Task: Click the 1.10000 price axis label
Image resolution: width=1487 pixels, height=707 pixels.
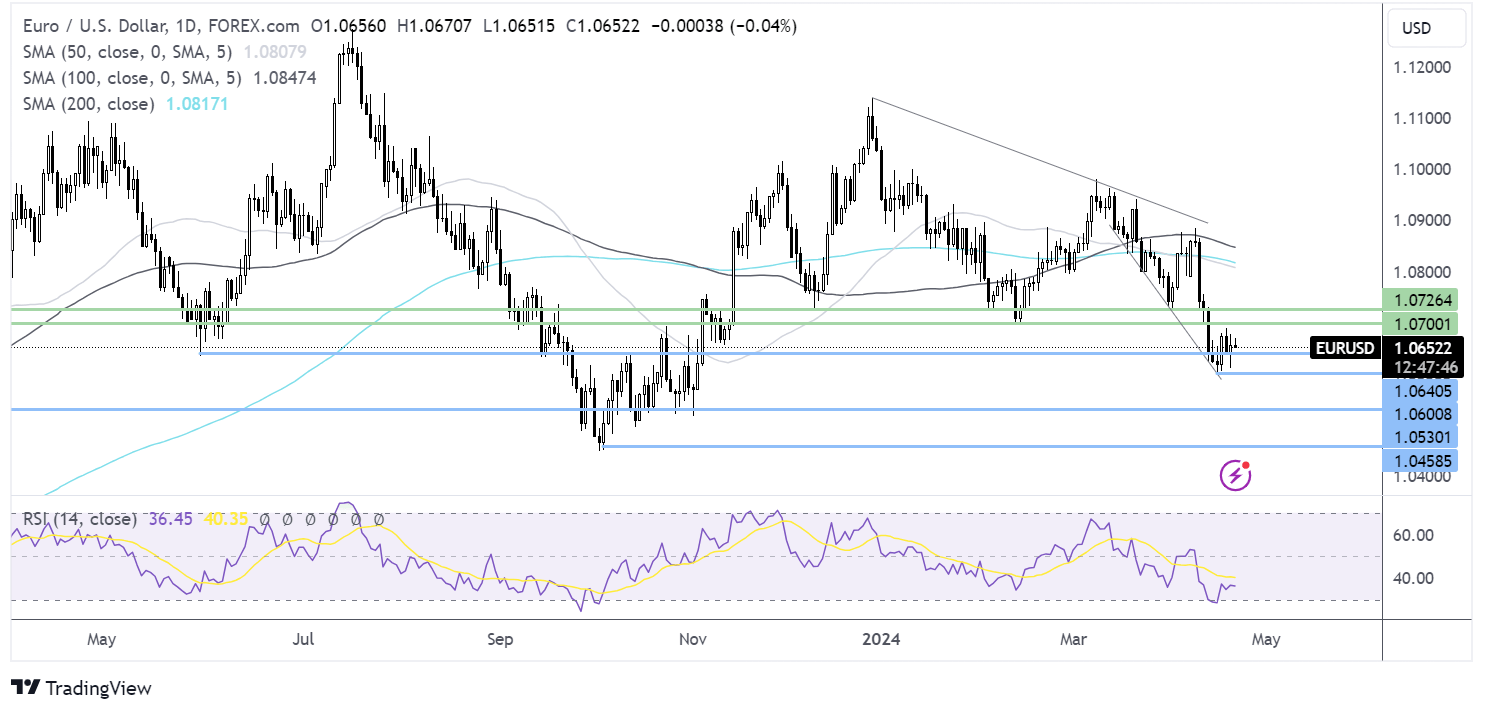Action: pos(1424,169)
